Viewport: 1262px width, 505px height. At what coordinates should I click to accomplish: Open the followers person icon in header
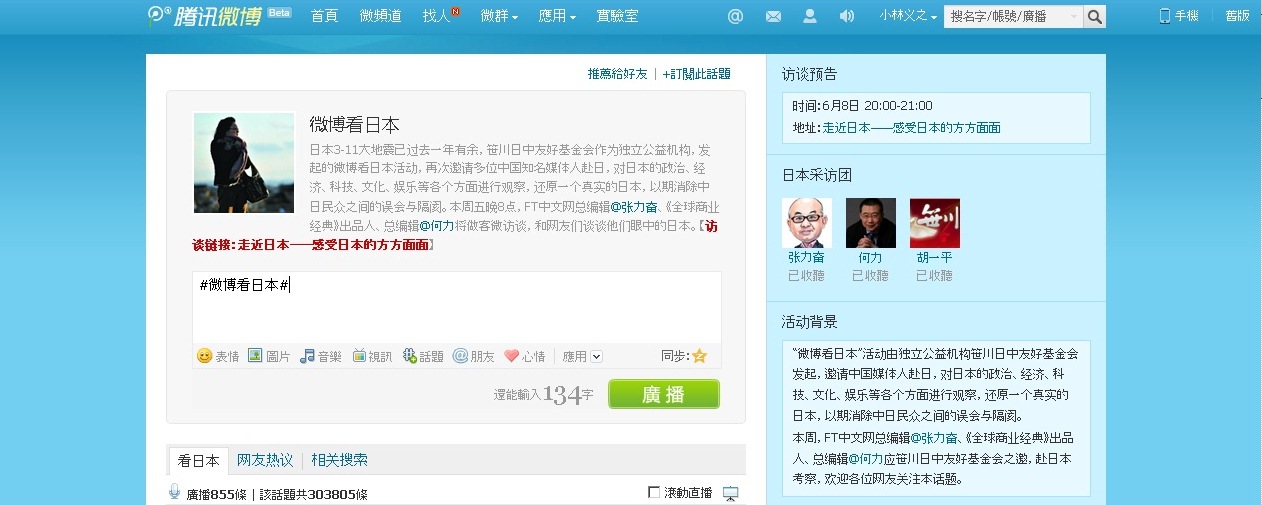810,16
